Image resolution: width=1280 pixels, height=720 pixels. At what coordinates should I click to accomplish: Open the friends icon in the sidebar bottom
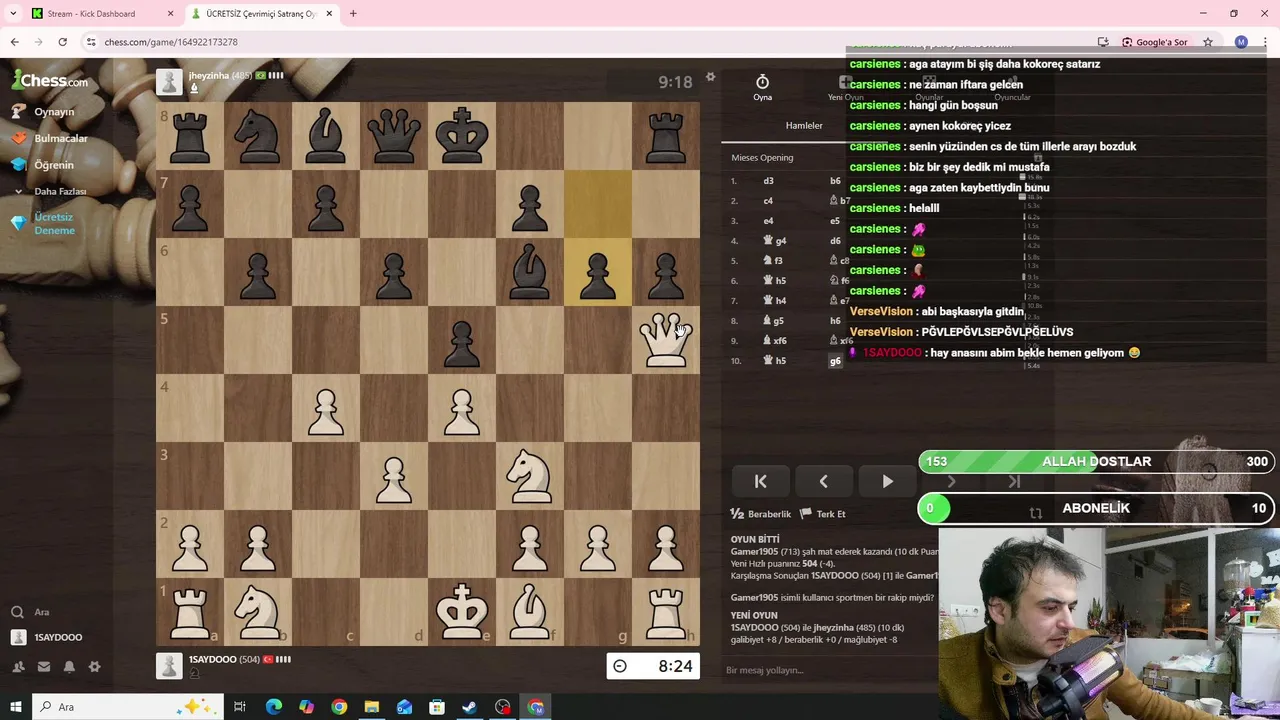18,666
